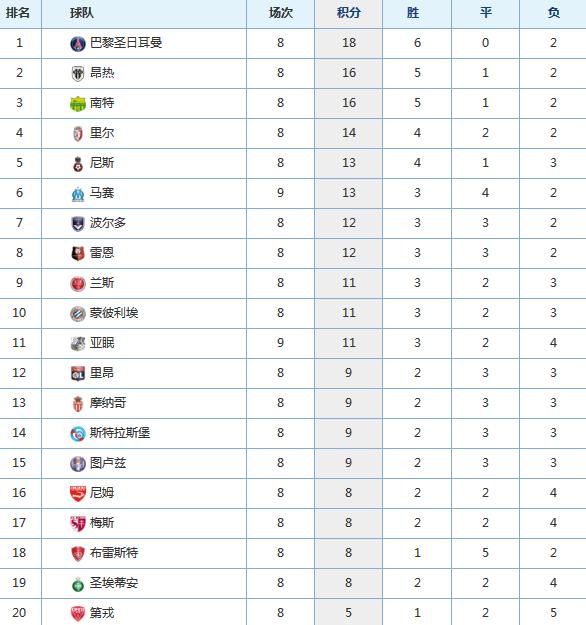Select the Strasbourg circular logo
The image size is (586, 625).
(78, 434)
